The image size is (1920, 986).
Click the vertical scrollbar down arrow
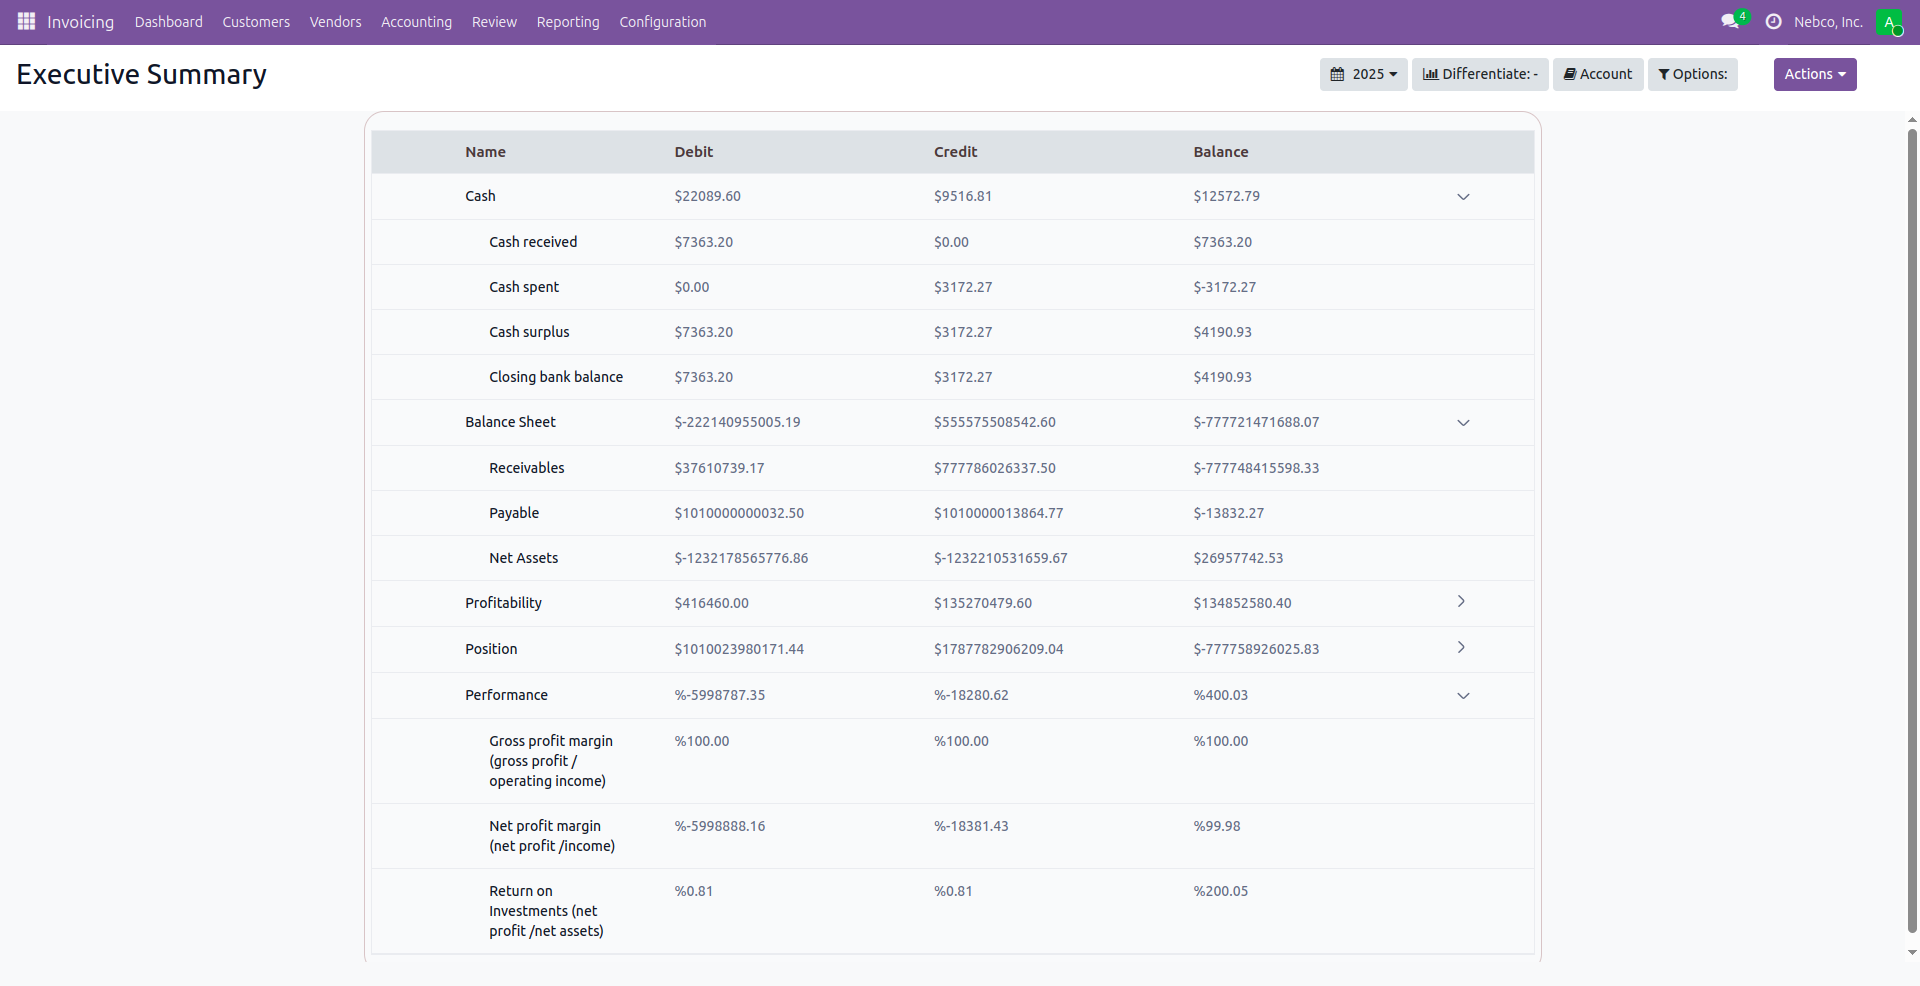point(1912,953)
